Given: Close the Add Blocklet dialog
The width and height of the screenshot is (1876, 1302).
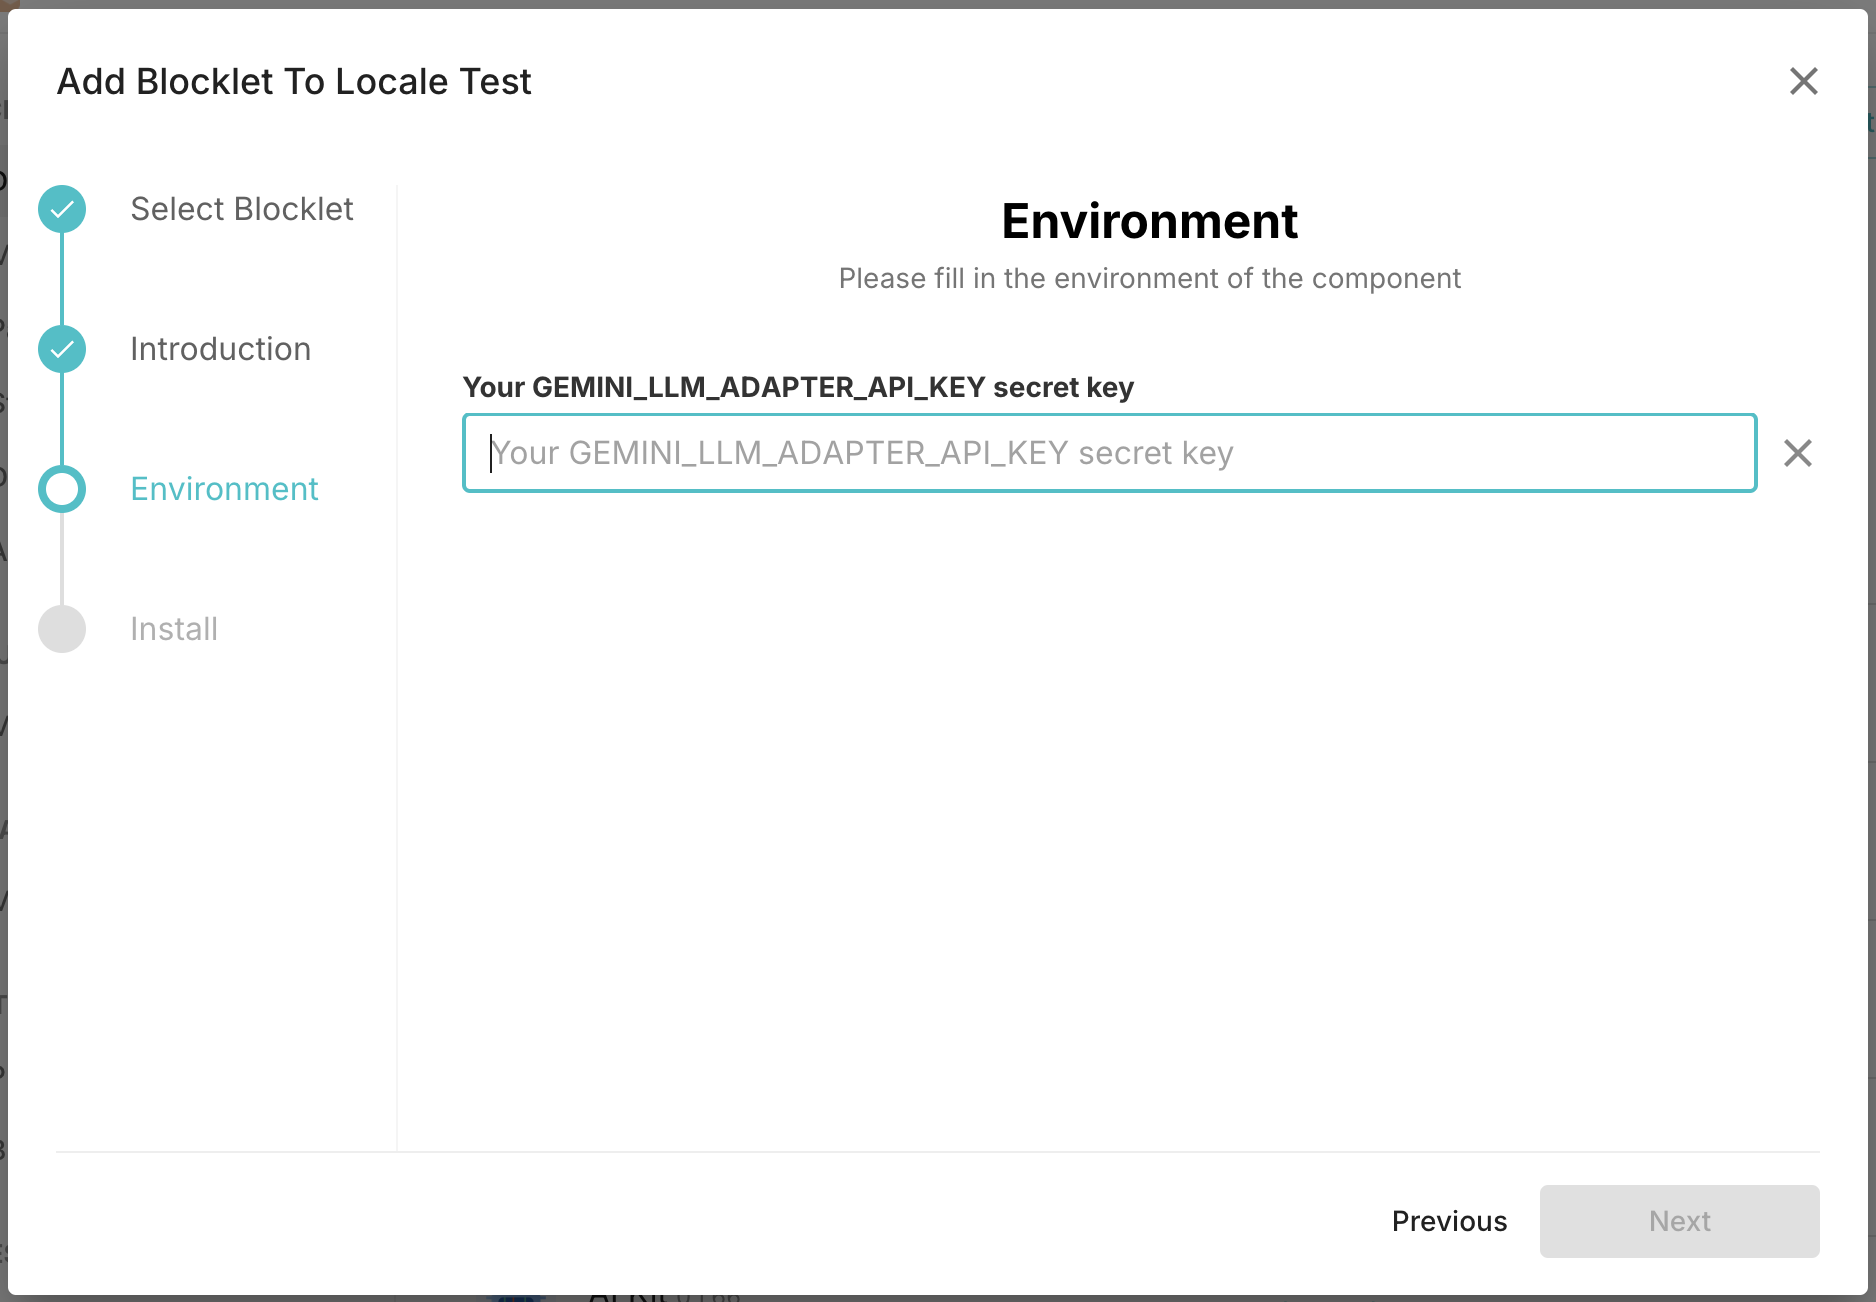Looking at the screenshot, I should 1803,81.
